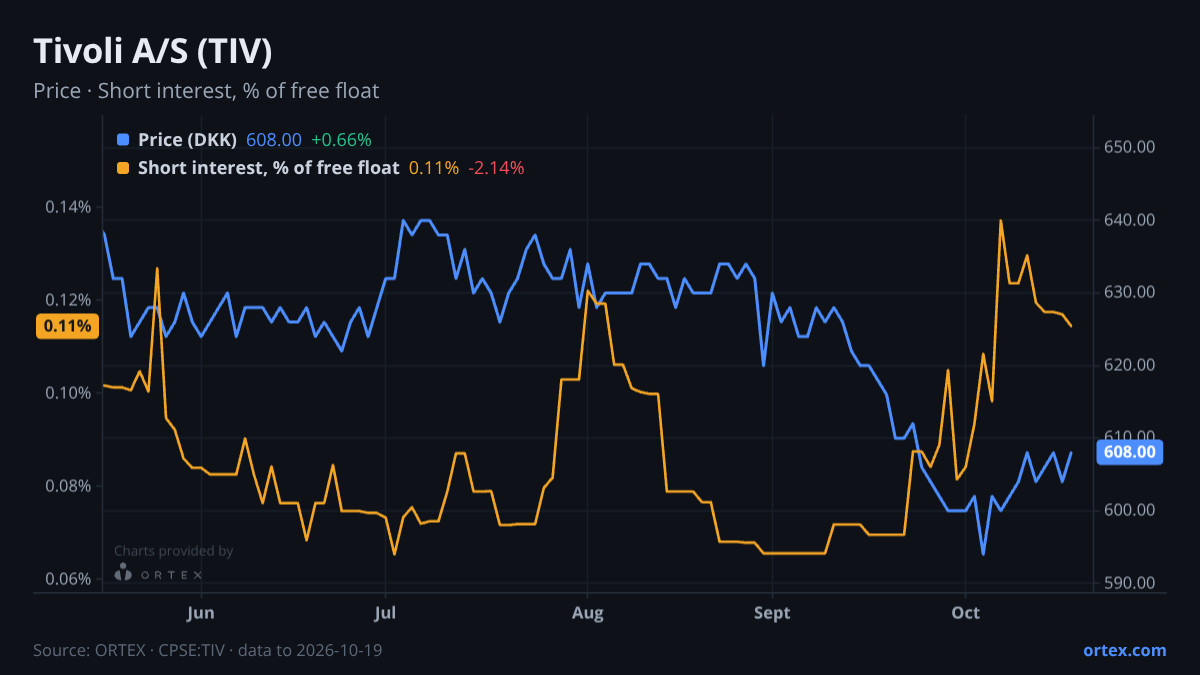This screenshot has width=1200, height=675.
Task: Click the orange Short interest legend swatch
Action: click(x=123, y=168)
